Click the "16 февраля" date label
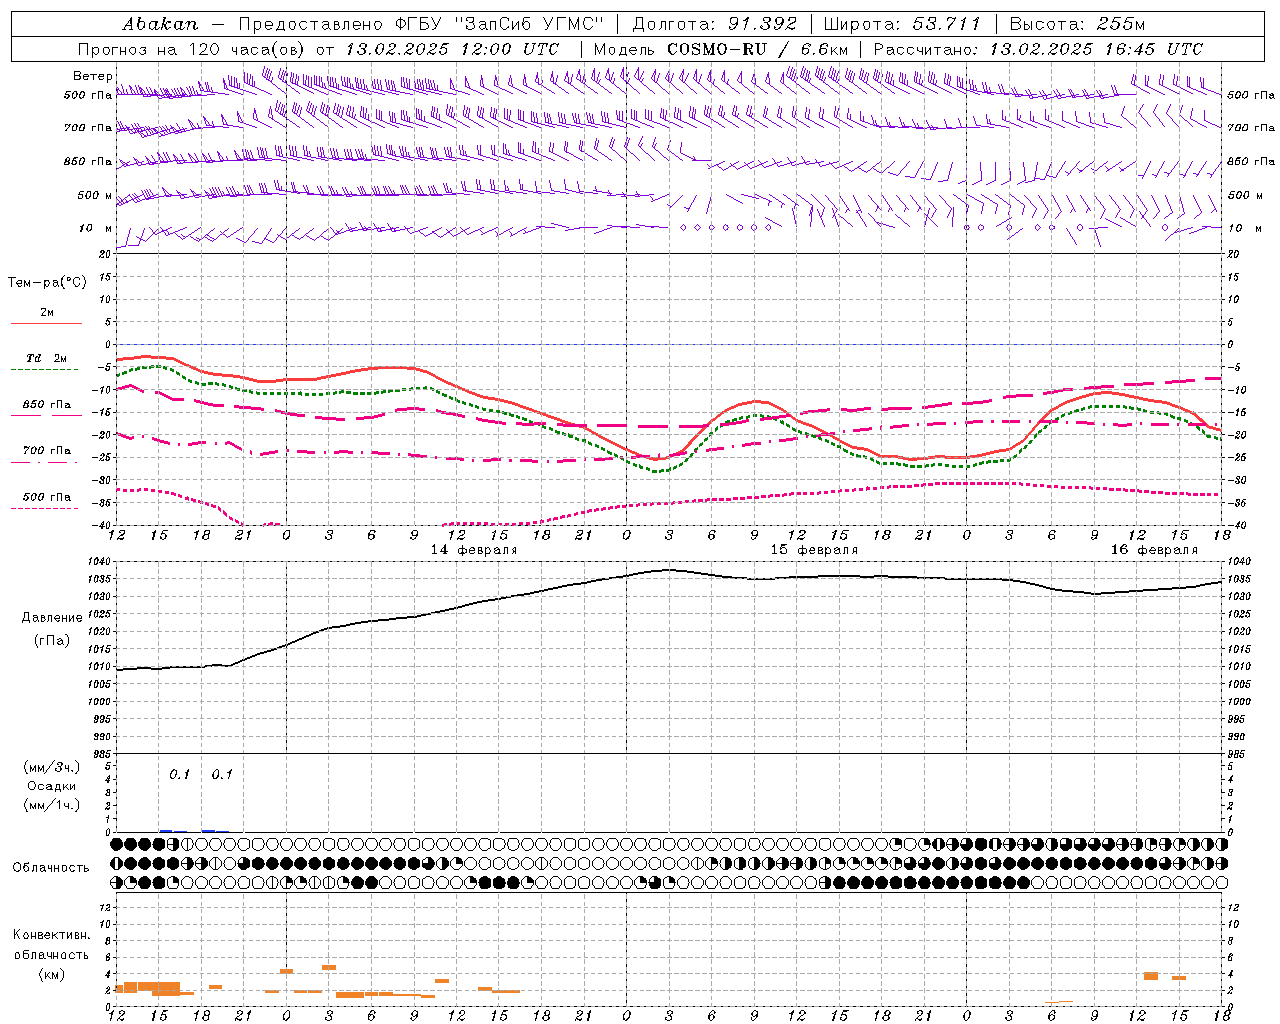The image size is (1280, 1024). (x=1154, y=550)
